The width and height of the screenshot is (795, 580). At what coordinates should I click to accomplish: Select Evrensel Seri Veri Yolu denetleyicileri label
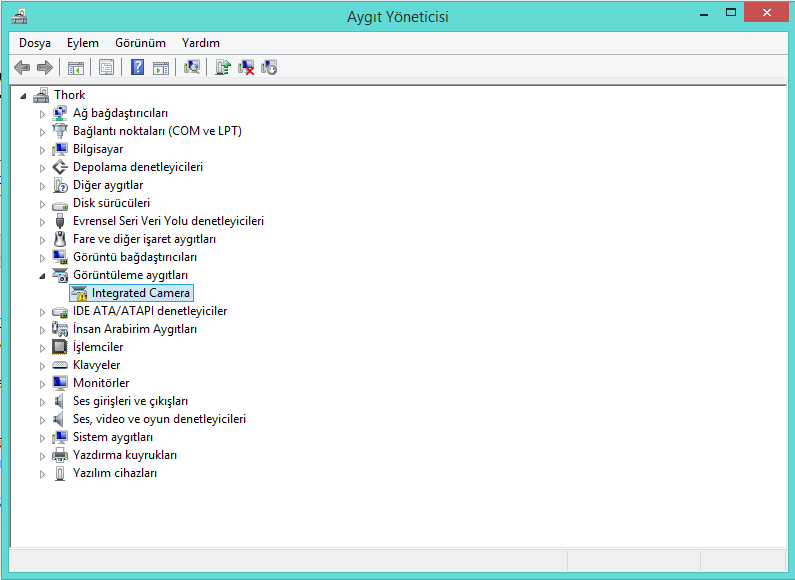(168, 221)
